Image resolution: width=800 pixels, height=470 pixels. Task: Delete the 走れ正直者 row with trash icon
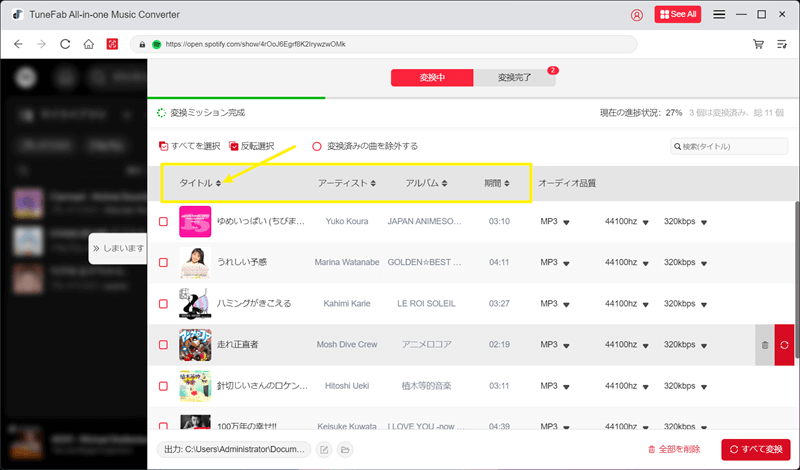765,345
